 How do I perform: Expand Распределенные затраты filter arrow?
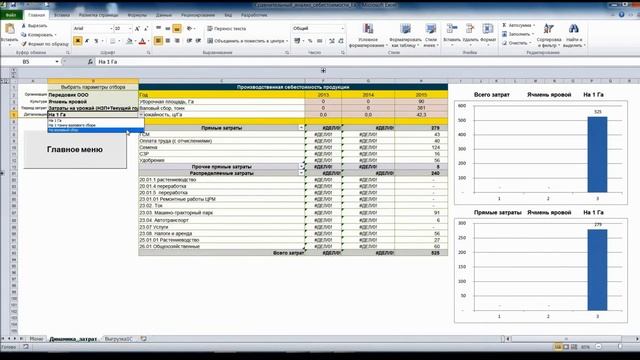coord(301,173)
